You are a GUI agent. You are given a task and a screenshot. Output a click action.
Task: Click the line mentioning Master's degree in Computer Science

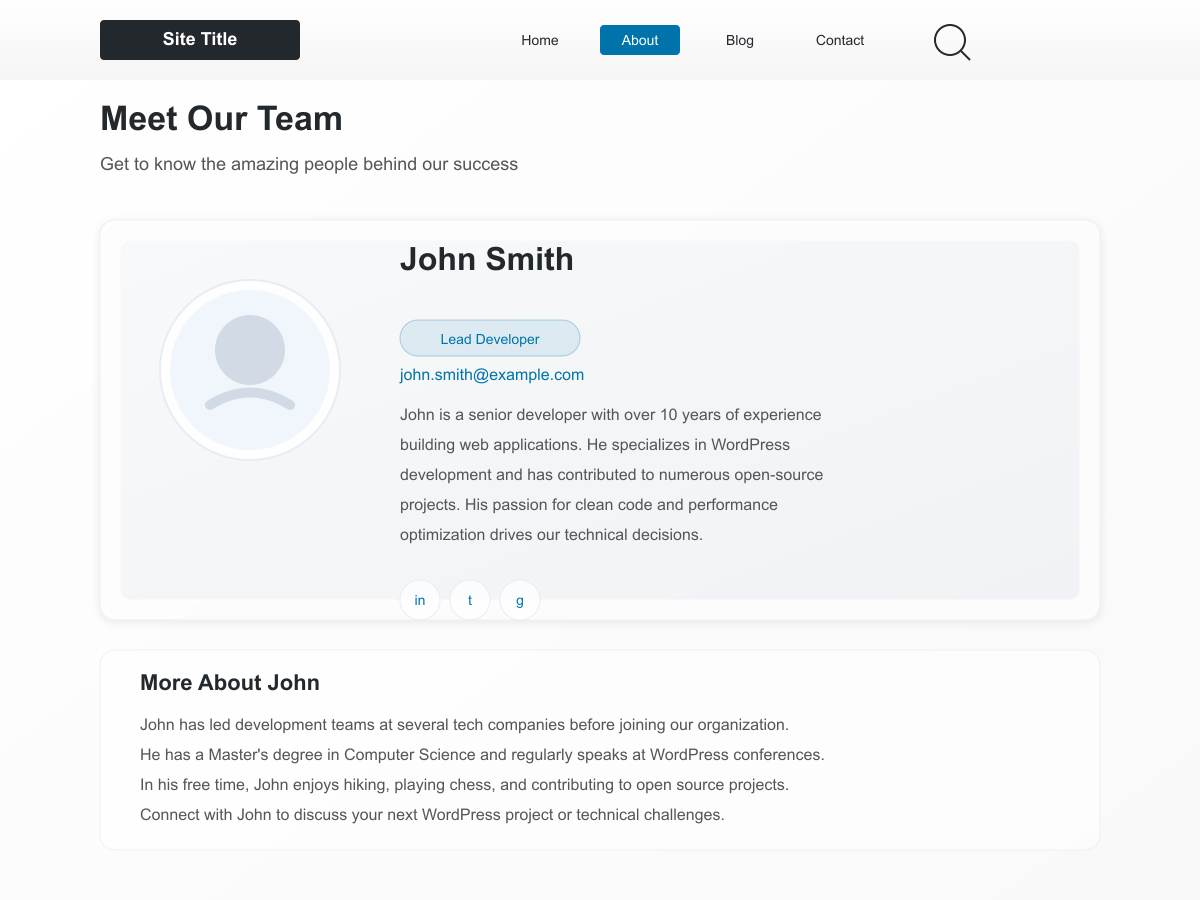[482, 755]
